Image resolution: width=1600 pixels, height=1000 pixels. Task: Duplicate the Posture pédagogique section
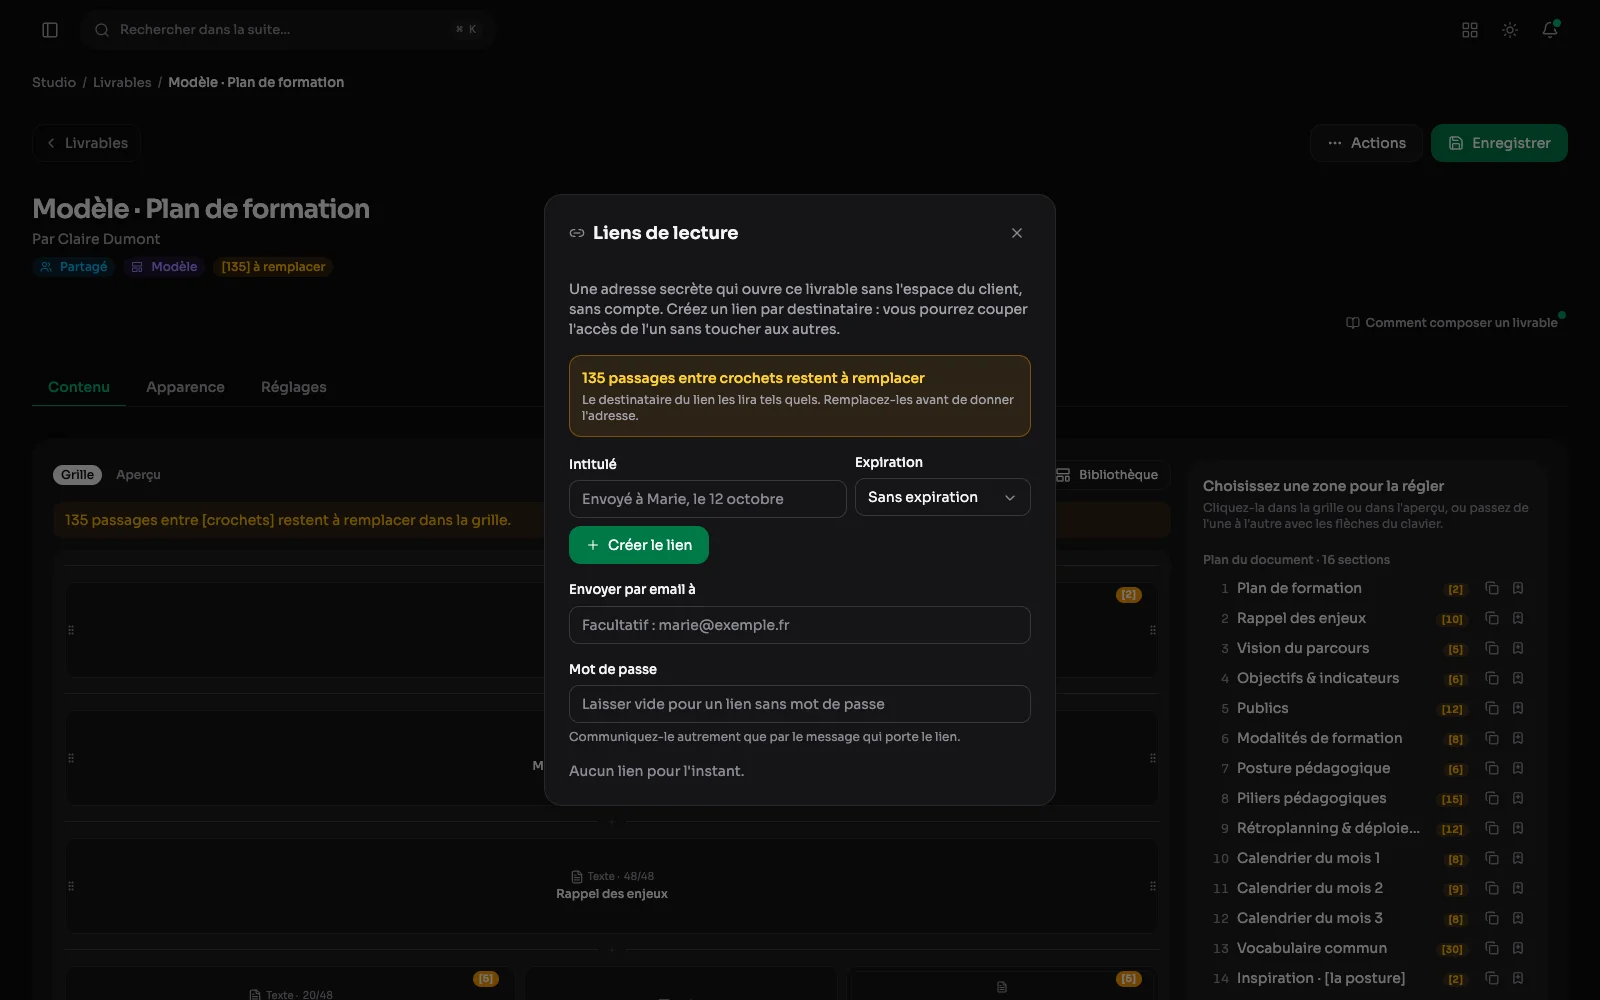pos(1492,768)
